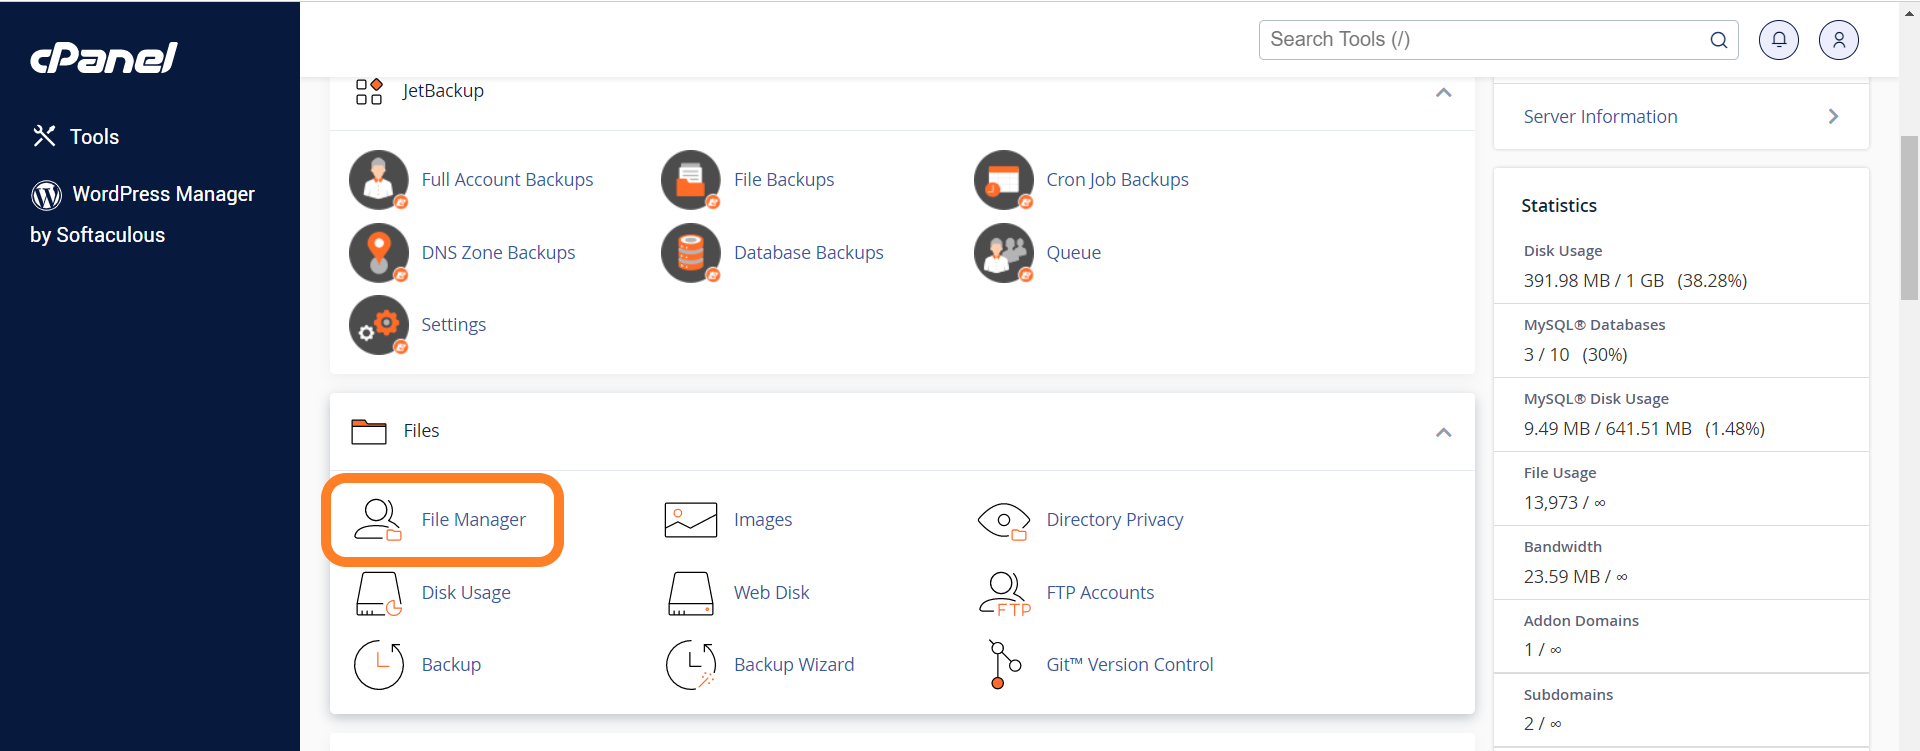
Task: Open the JetBackup Settings gear icon
Action: 379,325
